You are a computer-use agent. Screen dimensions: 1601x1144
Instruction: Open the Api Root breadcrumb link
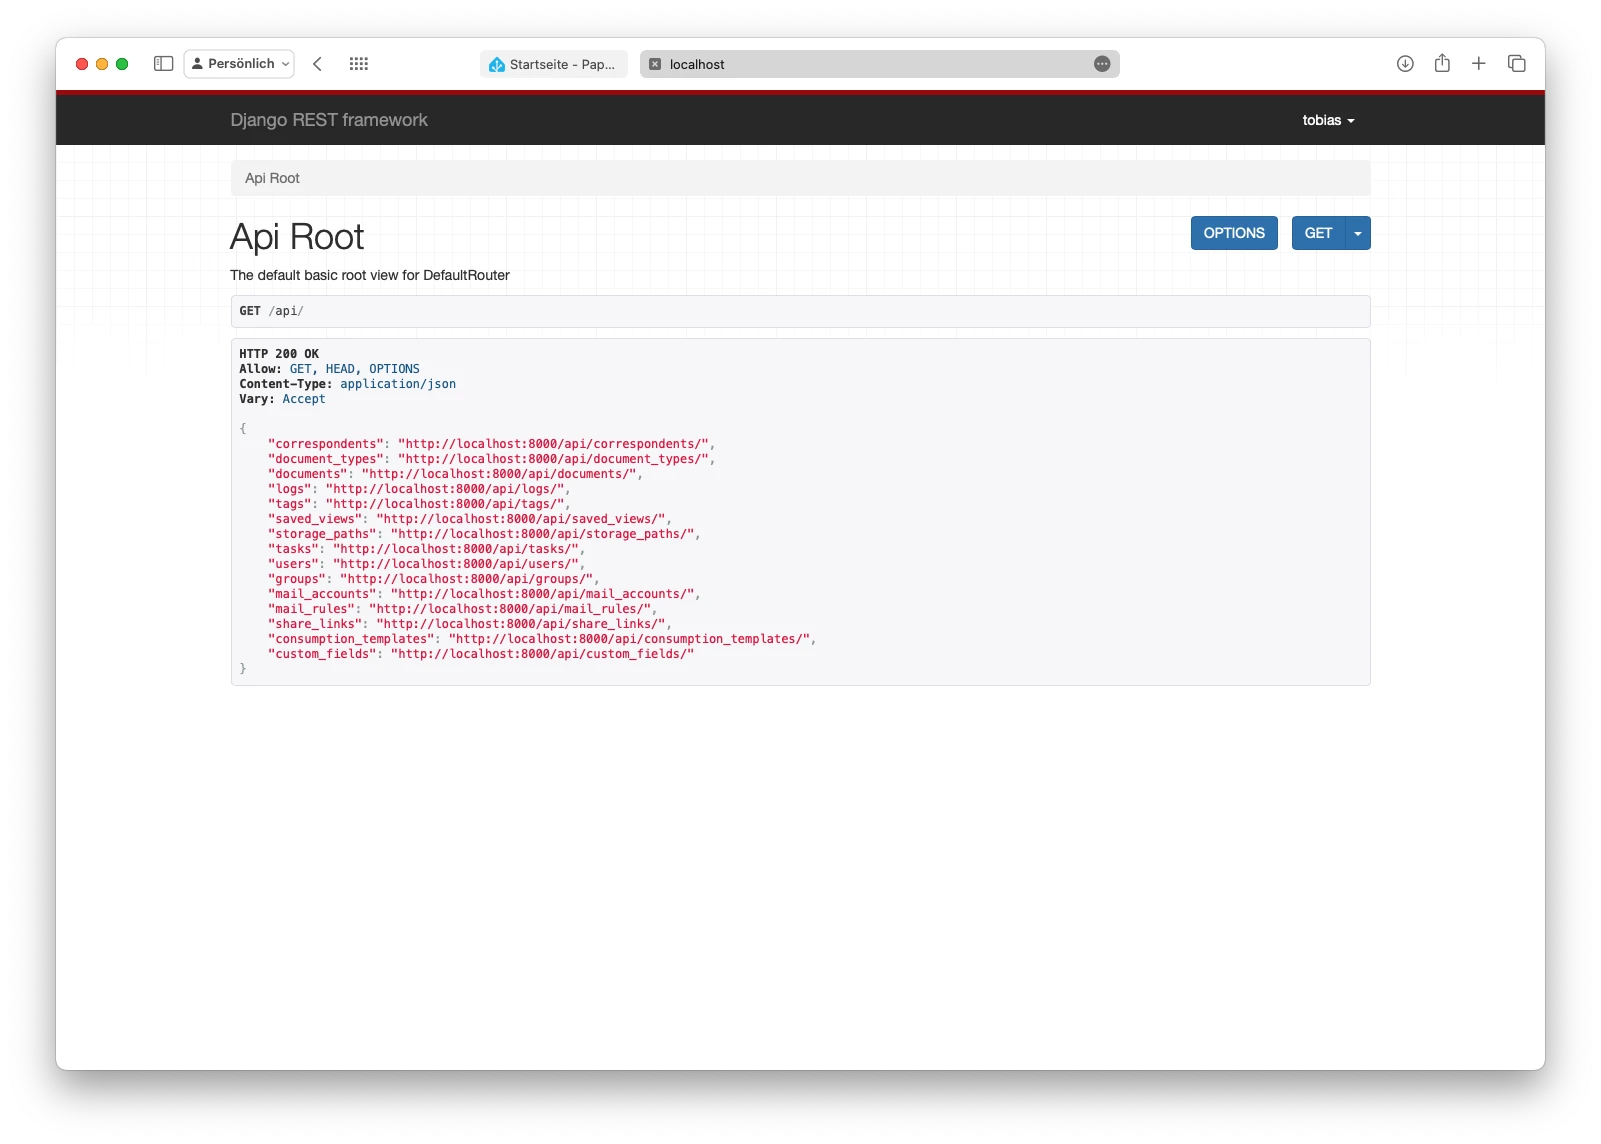click(274, 178)
